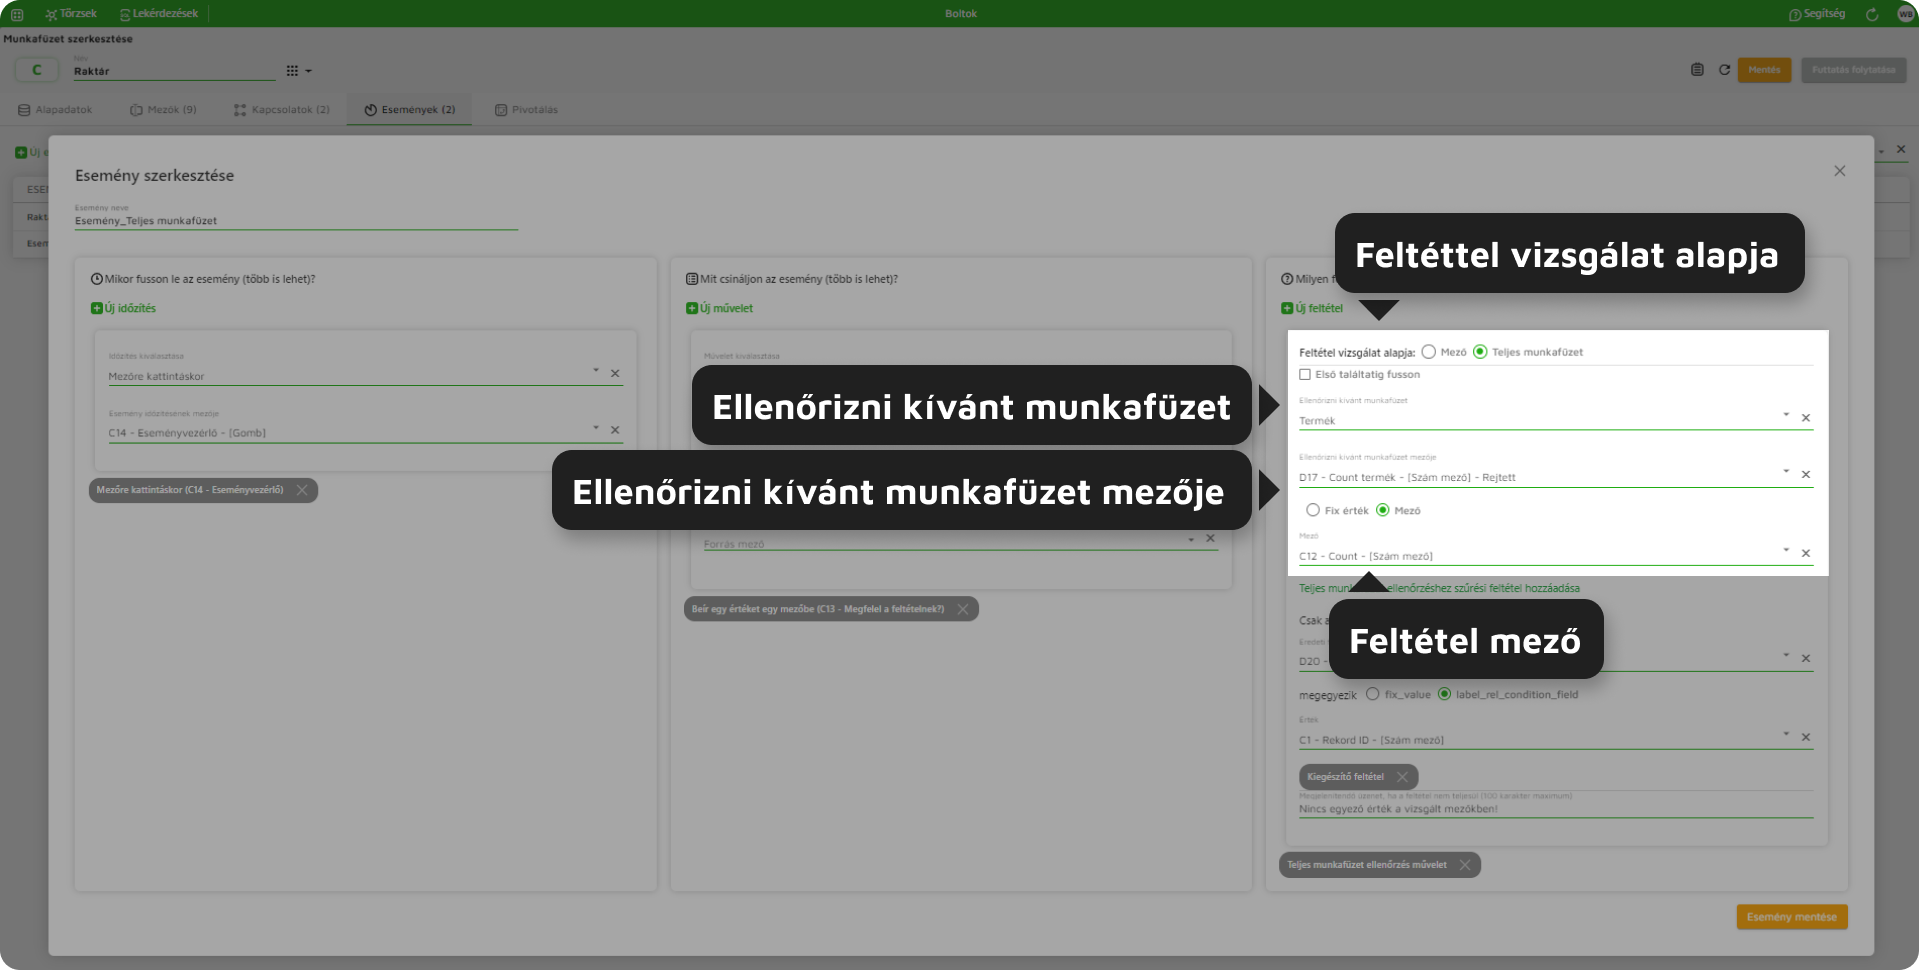This screenshot has height=970, width=1919.
Task: Clear the C14 - Eseményvezérlő field
Action: (x=615, y=430)
